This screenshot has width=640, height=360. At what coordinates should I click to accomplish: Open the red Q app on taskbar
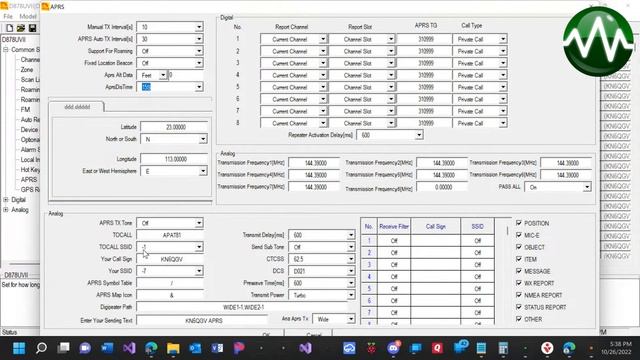438,348
